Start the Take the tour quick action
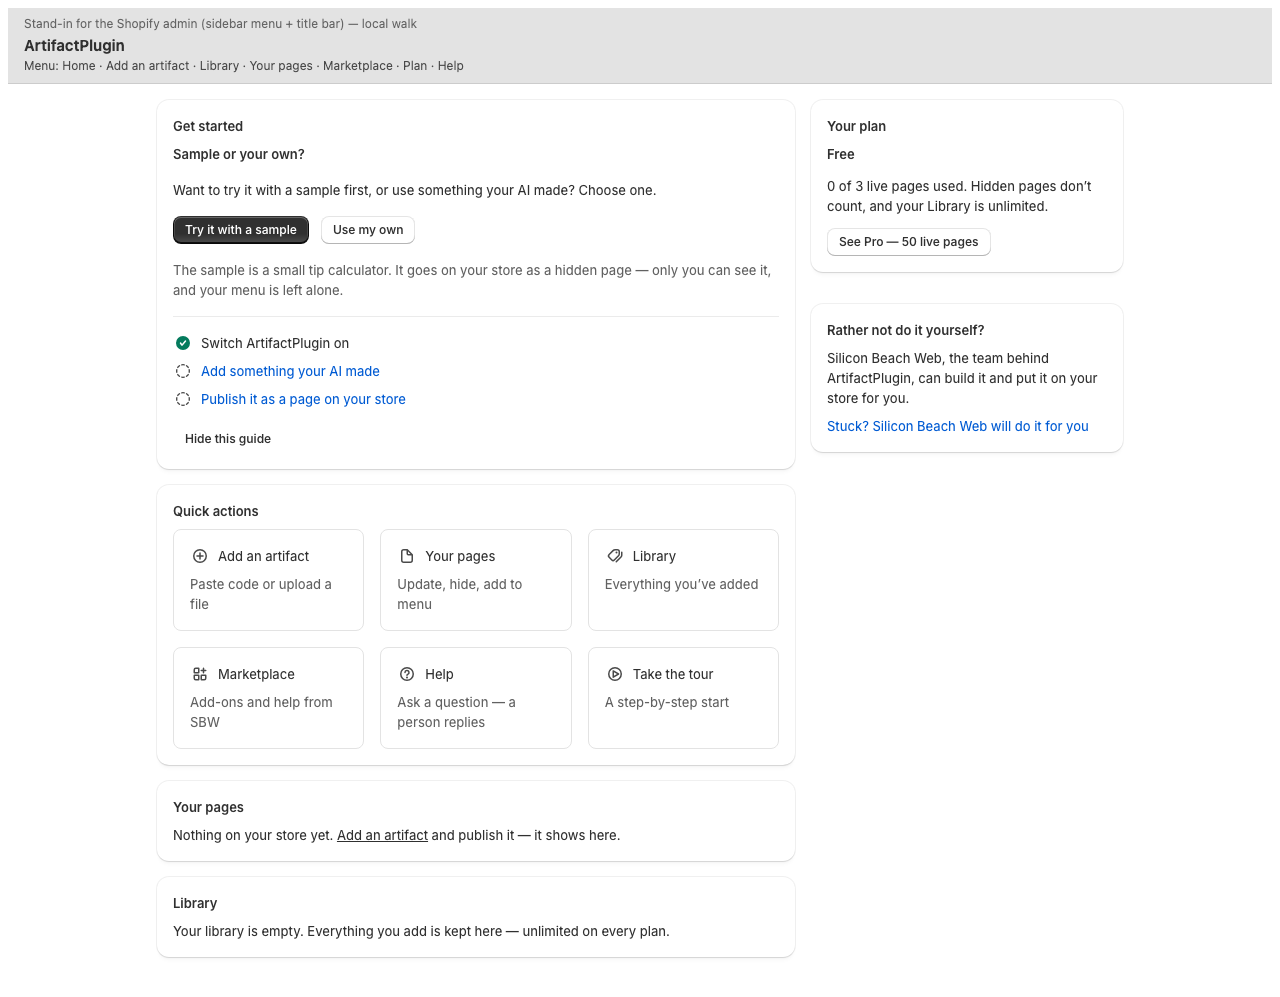 tap(683, 698)
